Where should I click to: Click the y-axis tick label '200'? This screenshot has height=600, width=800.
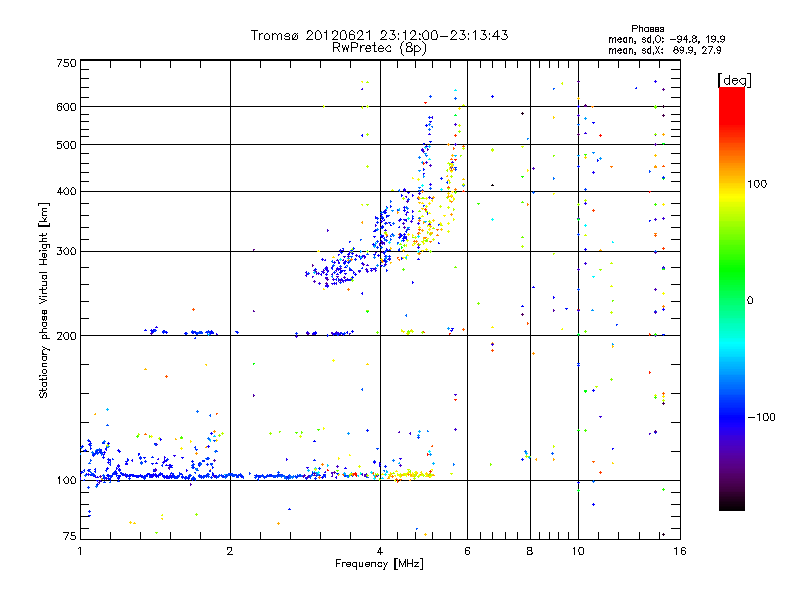[66, 336]
